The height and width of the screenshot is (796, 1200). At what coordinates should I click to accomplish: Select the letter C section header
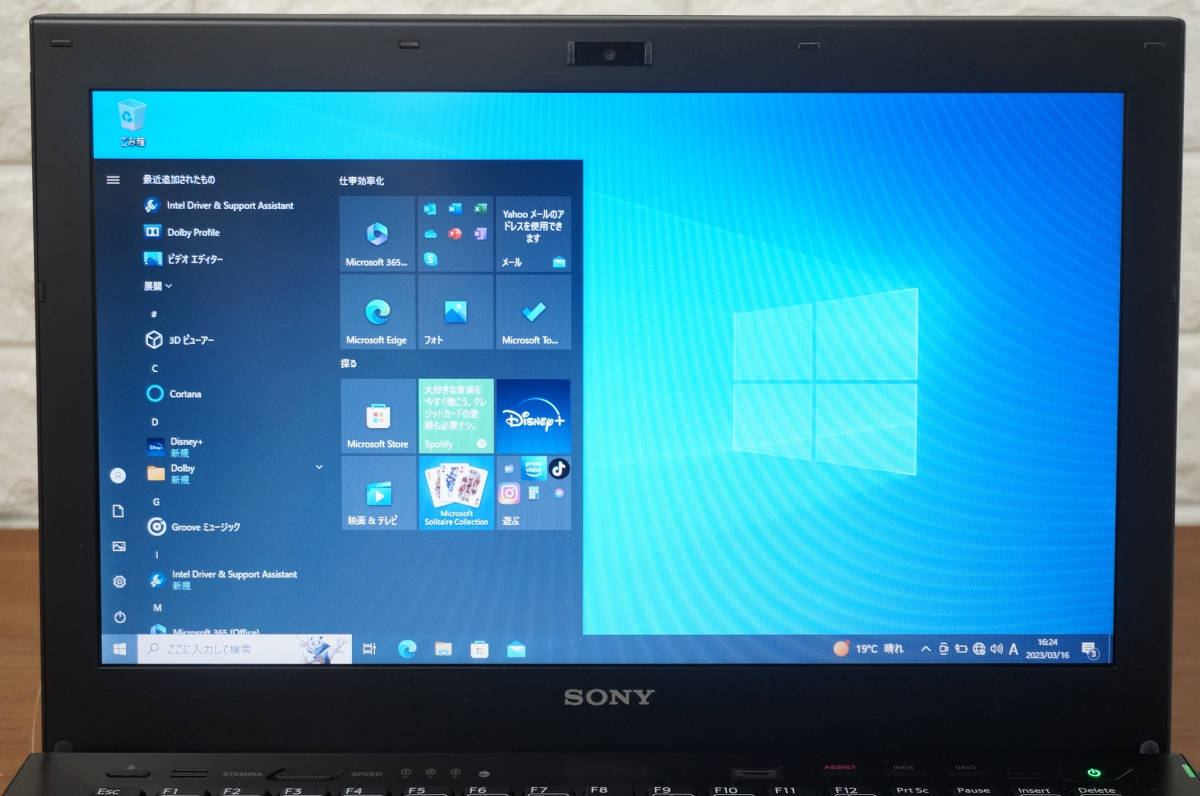pyautogui.click(x=154, y=368)
